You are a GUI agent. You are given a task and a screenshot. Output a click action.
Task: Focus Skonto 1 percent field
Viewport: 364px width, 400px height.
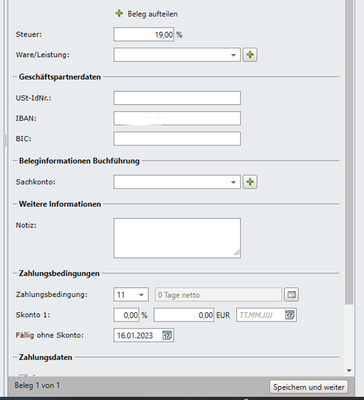coord(126,315)
